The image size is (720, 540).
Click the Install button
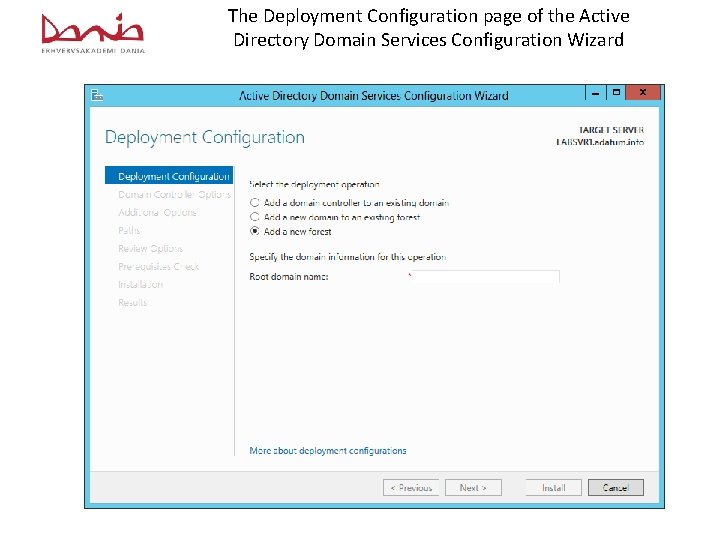click(x=553, y=488)
